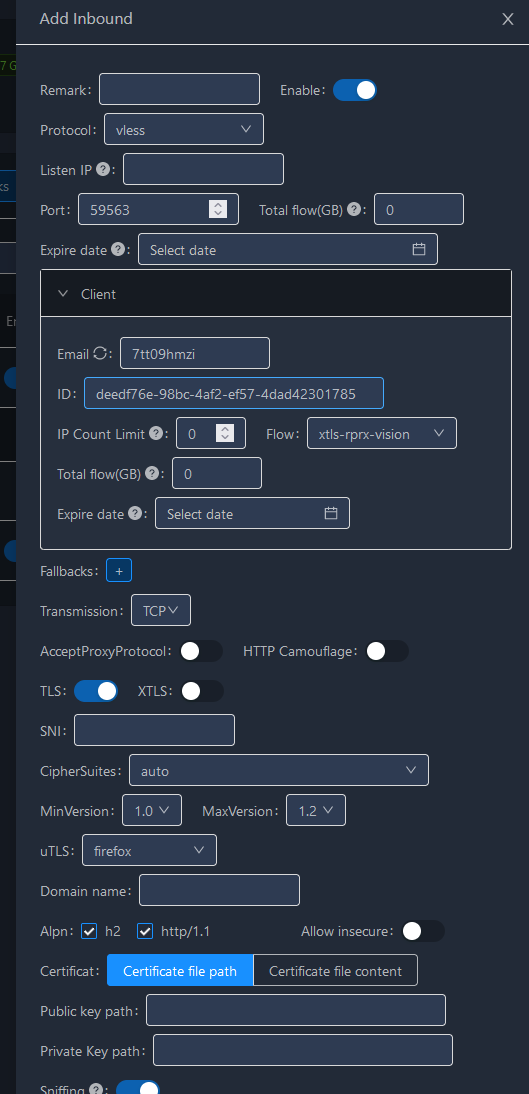Image resolution: width=529 pixels, height=1094 pixels.
Task: Show the Total flow(GB) help tooltip icon beside Port
Action: point(354,209)
